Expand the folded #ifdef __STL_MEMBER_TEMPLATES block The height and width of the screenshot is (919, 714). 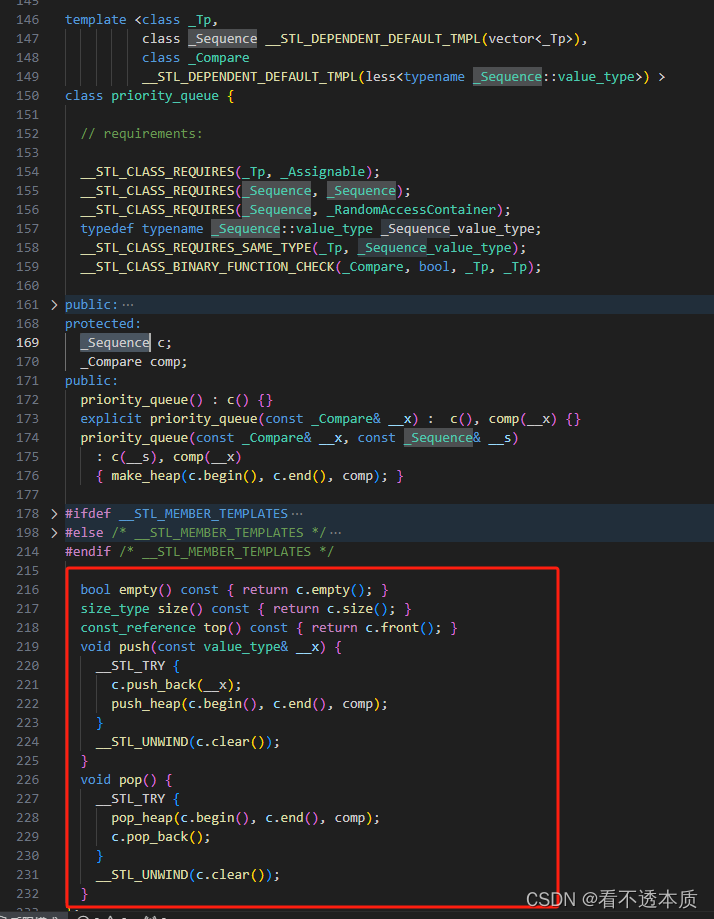54,514
